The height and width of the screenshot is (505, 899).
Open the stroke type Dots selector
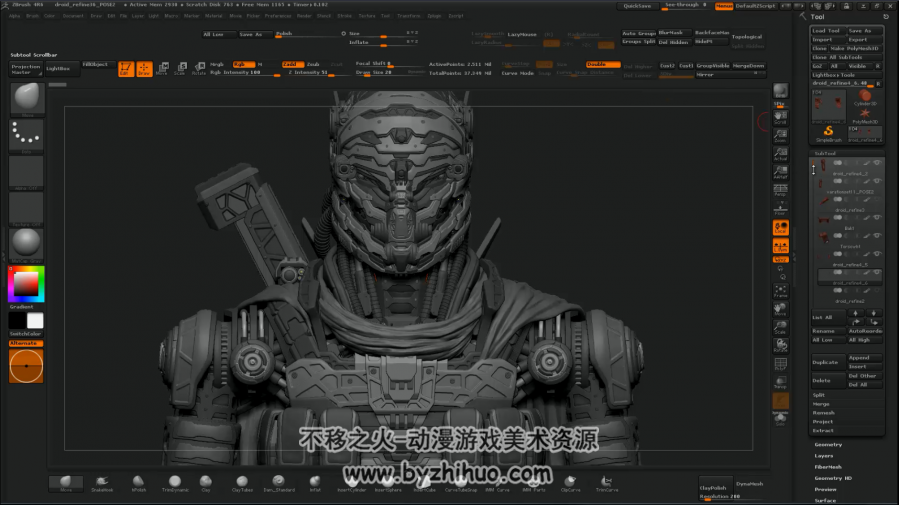pyautogui.click(x=26, y=136)
